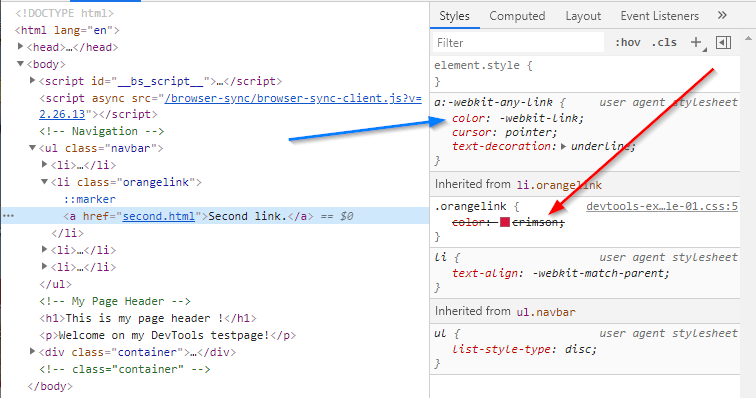Screen dimensions: 756x398
Task: Click the cursor: pointer declaration
Action: [504, 132]
